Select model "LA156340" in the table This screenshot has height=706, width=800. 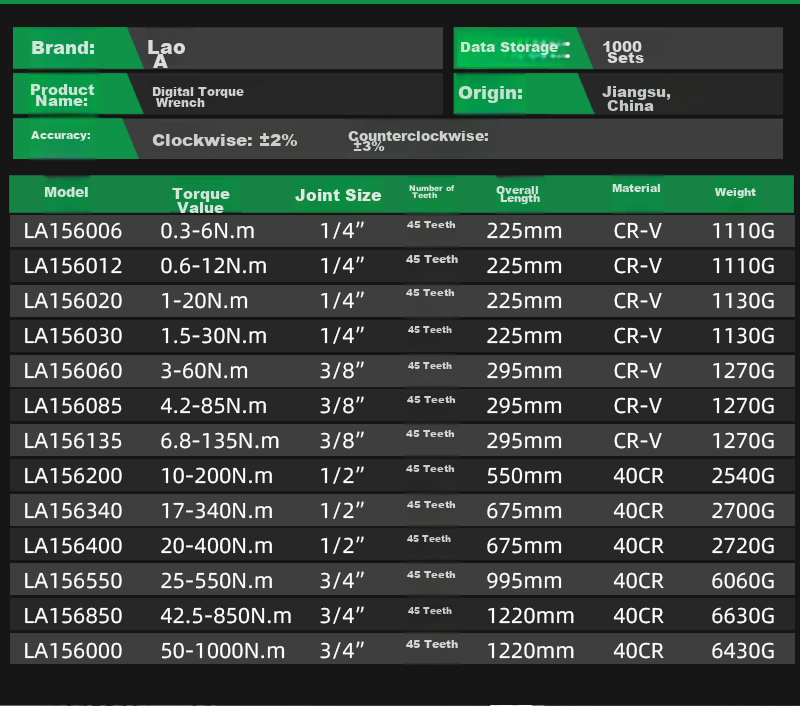(73, 511)
